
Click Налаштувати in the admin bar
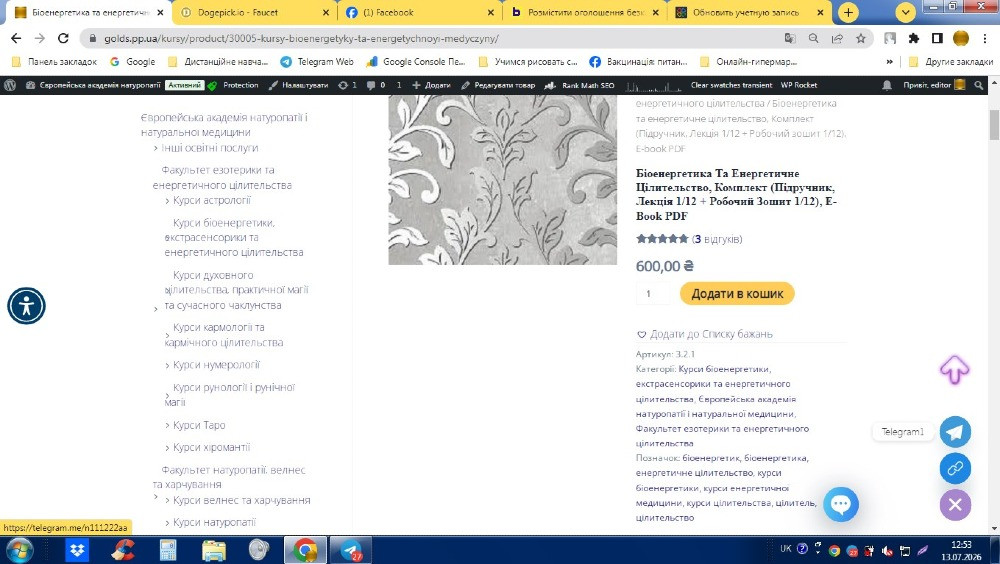[298, 85]
